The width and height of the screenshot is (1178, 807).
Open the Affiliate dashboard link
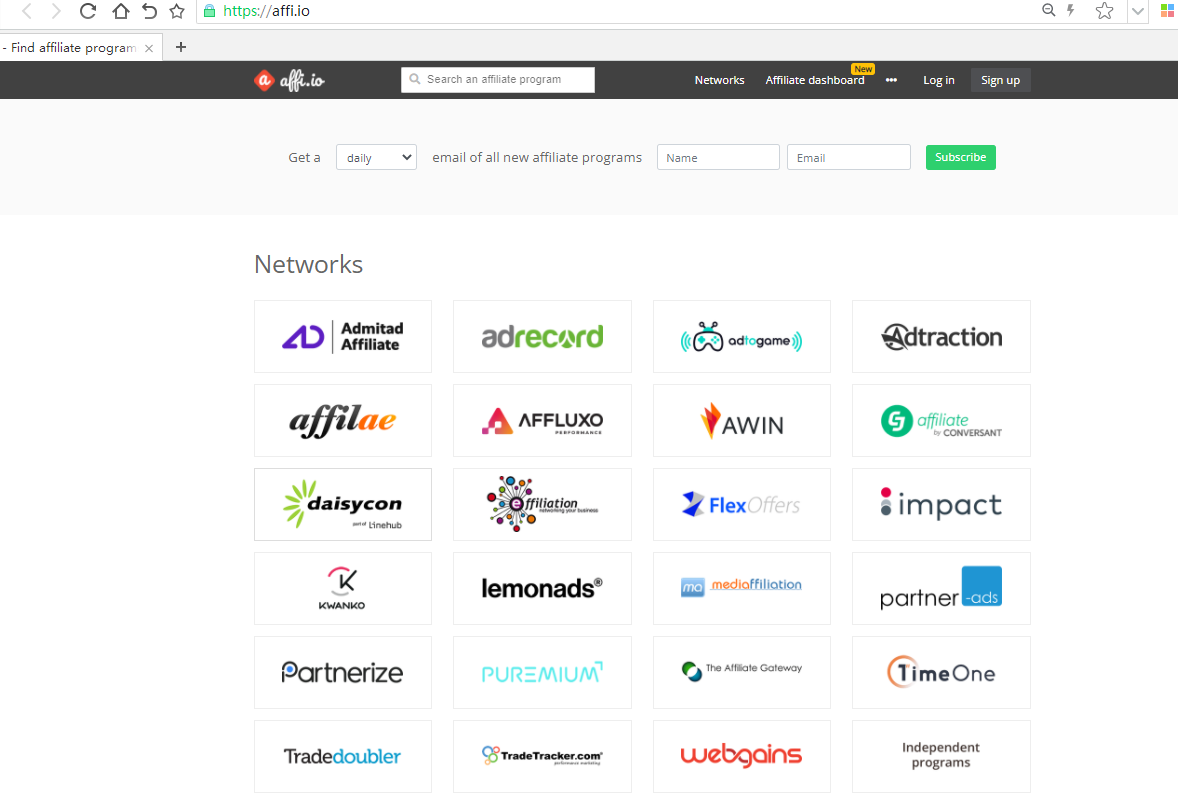point(814,80)
